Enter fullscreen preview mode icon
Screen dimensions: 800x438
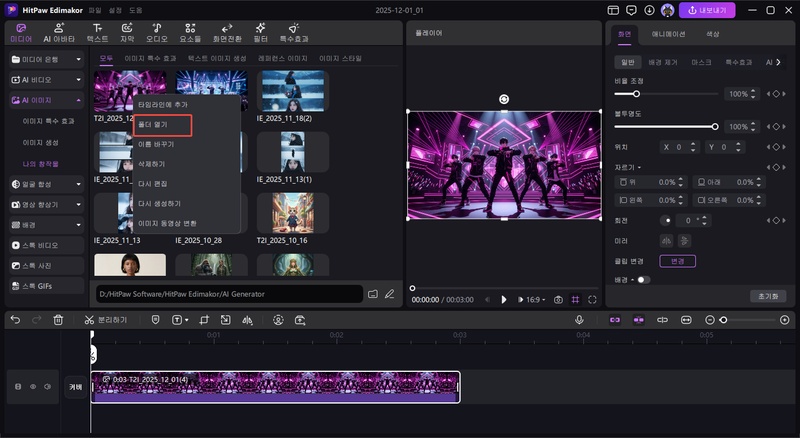[x=593, y=299]
